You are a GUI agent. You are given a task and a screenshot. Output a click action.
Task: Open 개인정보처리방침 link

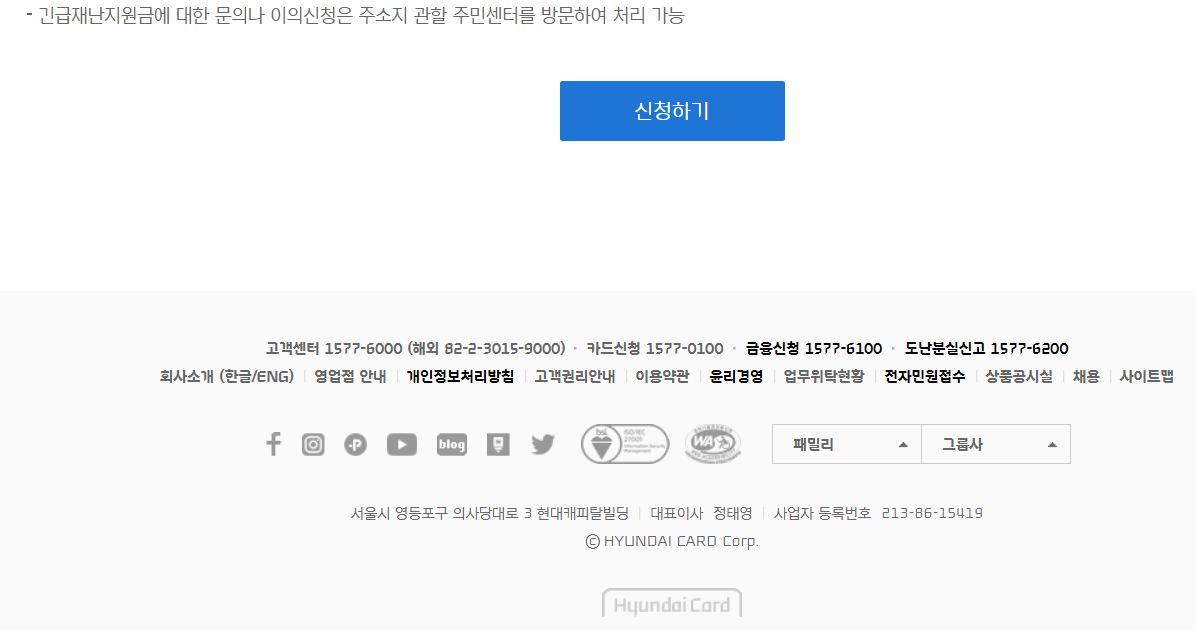(x=460, y=376)
